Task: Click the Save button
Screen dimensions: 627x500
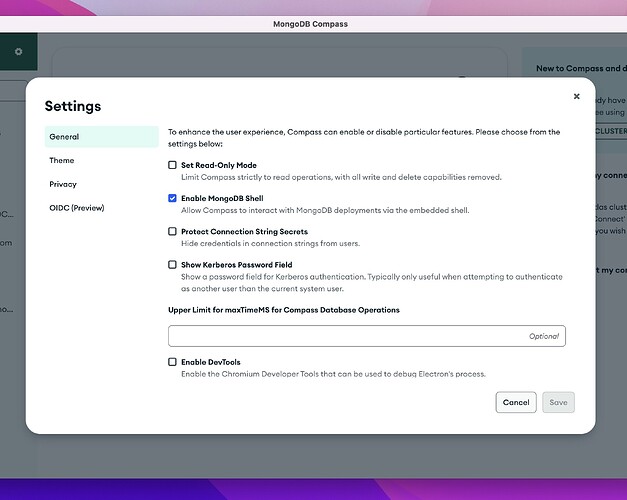Action: coord(558,402)
